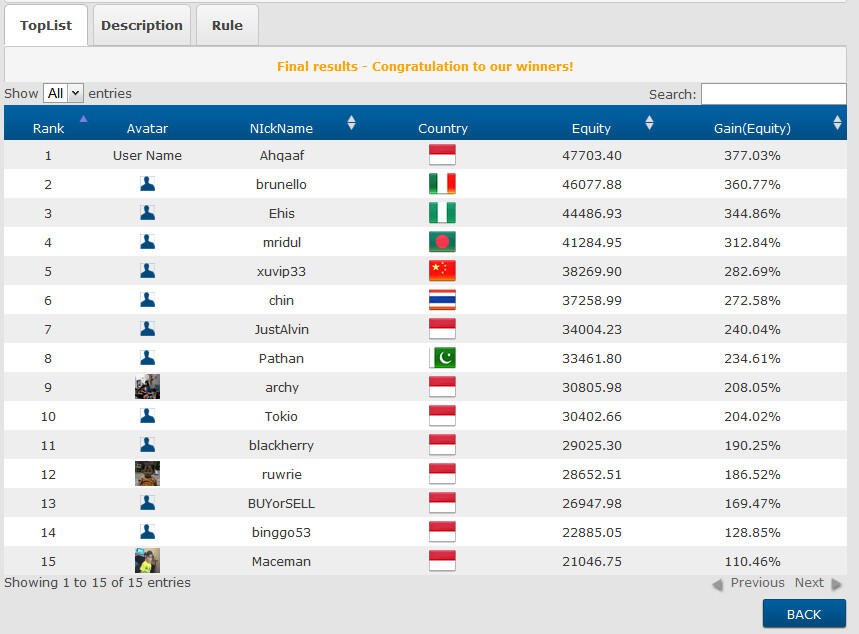Click gain value 110.46%
The width and height of the screenshot is (859, 634).
752,562
